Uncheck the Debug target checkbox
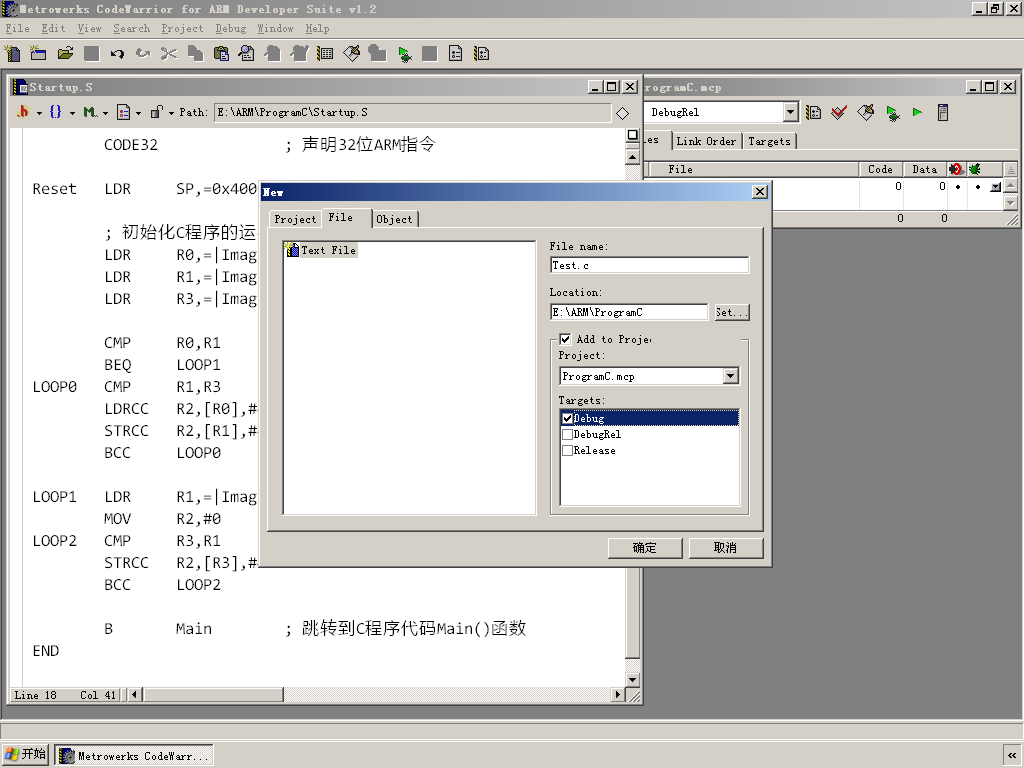The width and height of the screenshot is (1024, 768). (568, 419)
